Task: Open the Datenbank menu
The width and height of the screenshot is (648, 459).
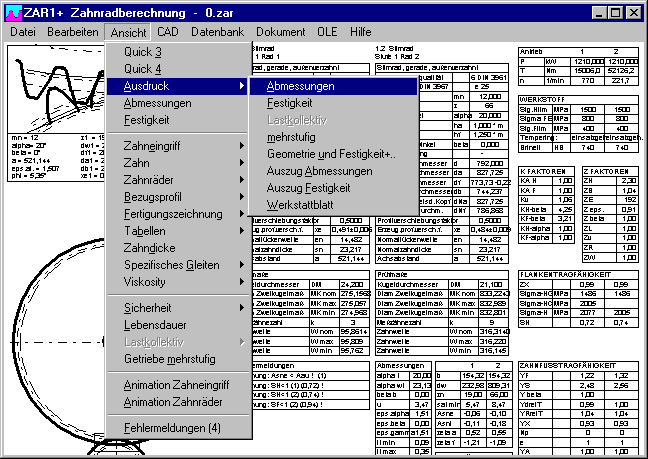Action: coord(217,32)
